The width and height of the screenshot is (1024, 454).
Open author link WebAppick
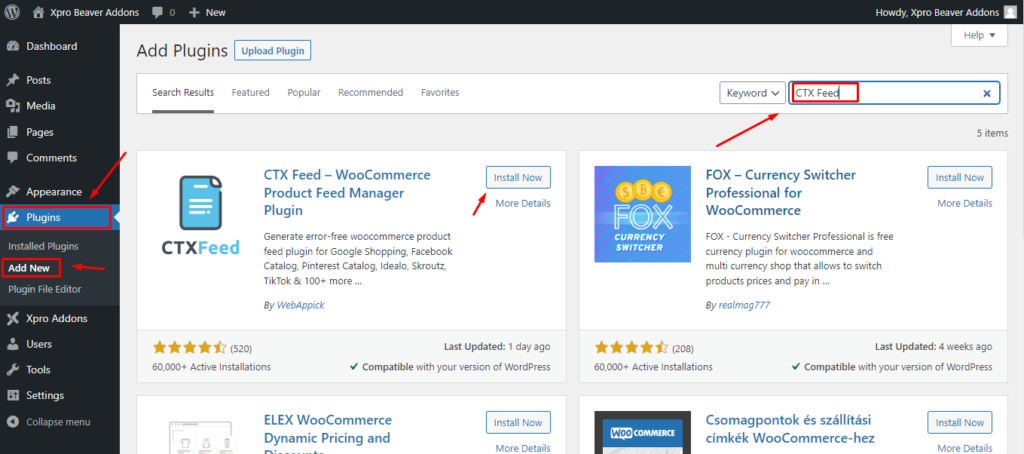coord(300,305)
